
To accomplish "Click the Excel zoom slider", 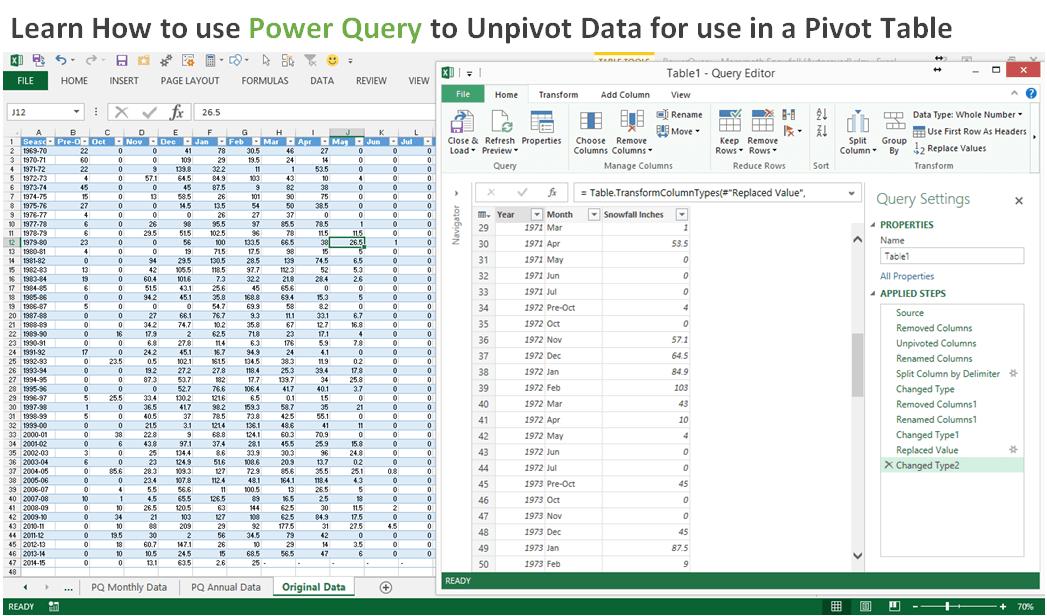I will point(948,607).
